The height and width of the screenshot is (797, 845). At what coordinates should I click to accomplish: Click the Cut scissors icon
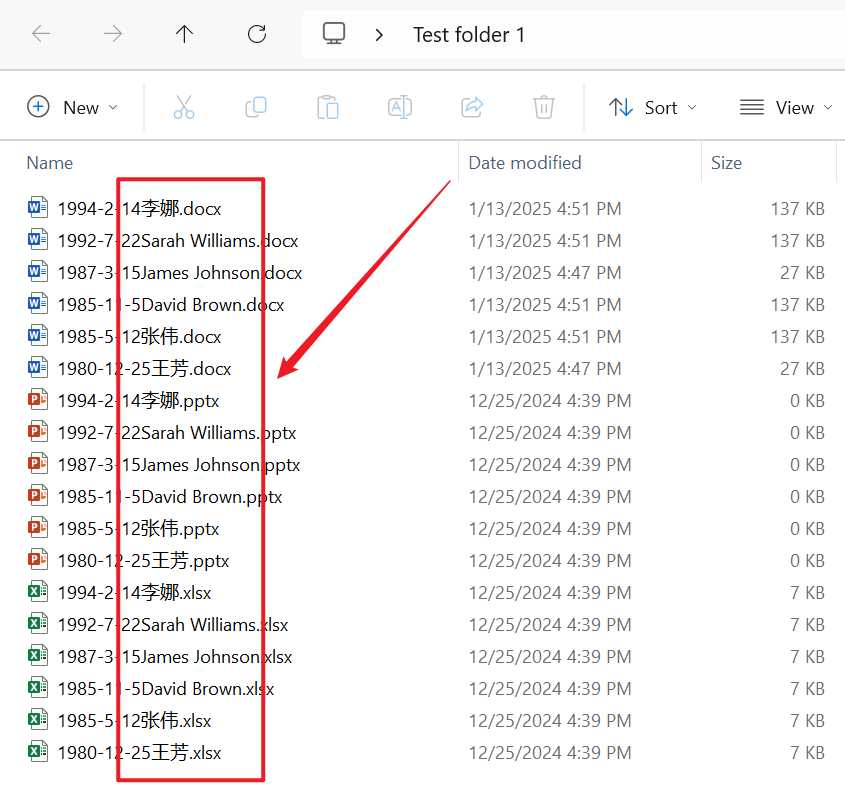[184, 107]
